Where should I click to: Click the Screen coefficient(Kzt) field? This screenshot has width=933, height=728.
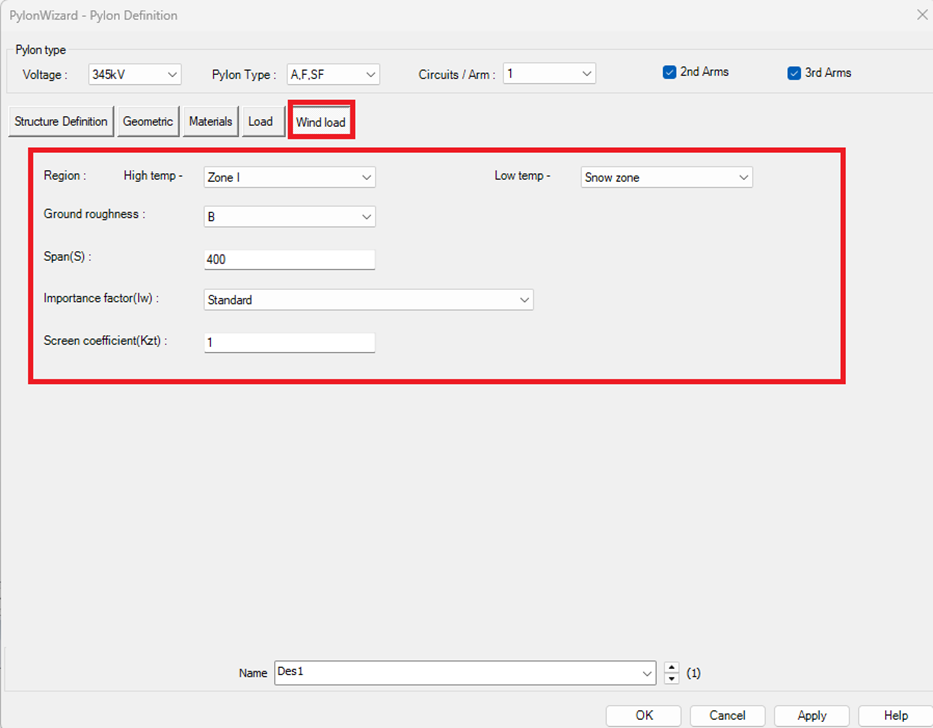[289, 343]
